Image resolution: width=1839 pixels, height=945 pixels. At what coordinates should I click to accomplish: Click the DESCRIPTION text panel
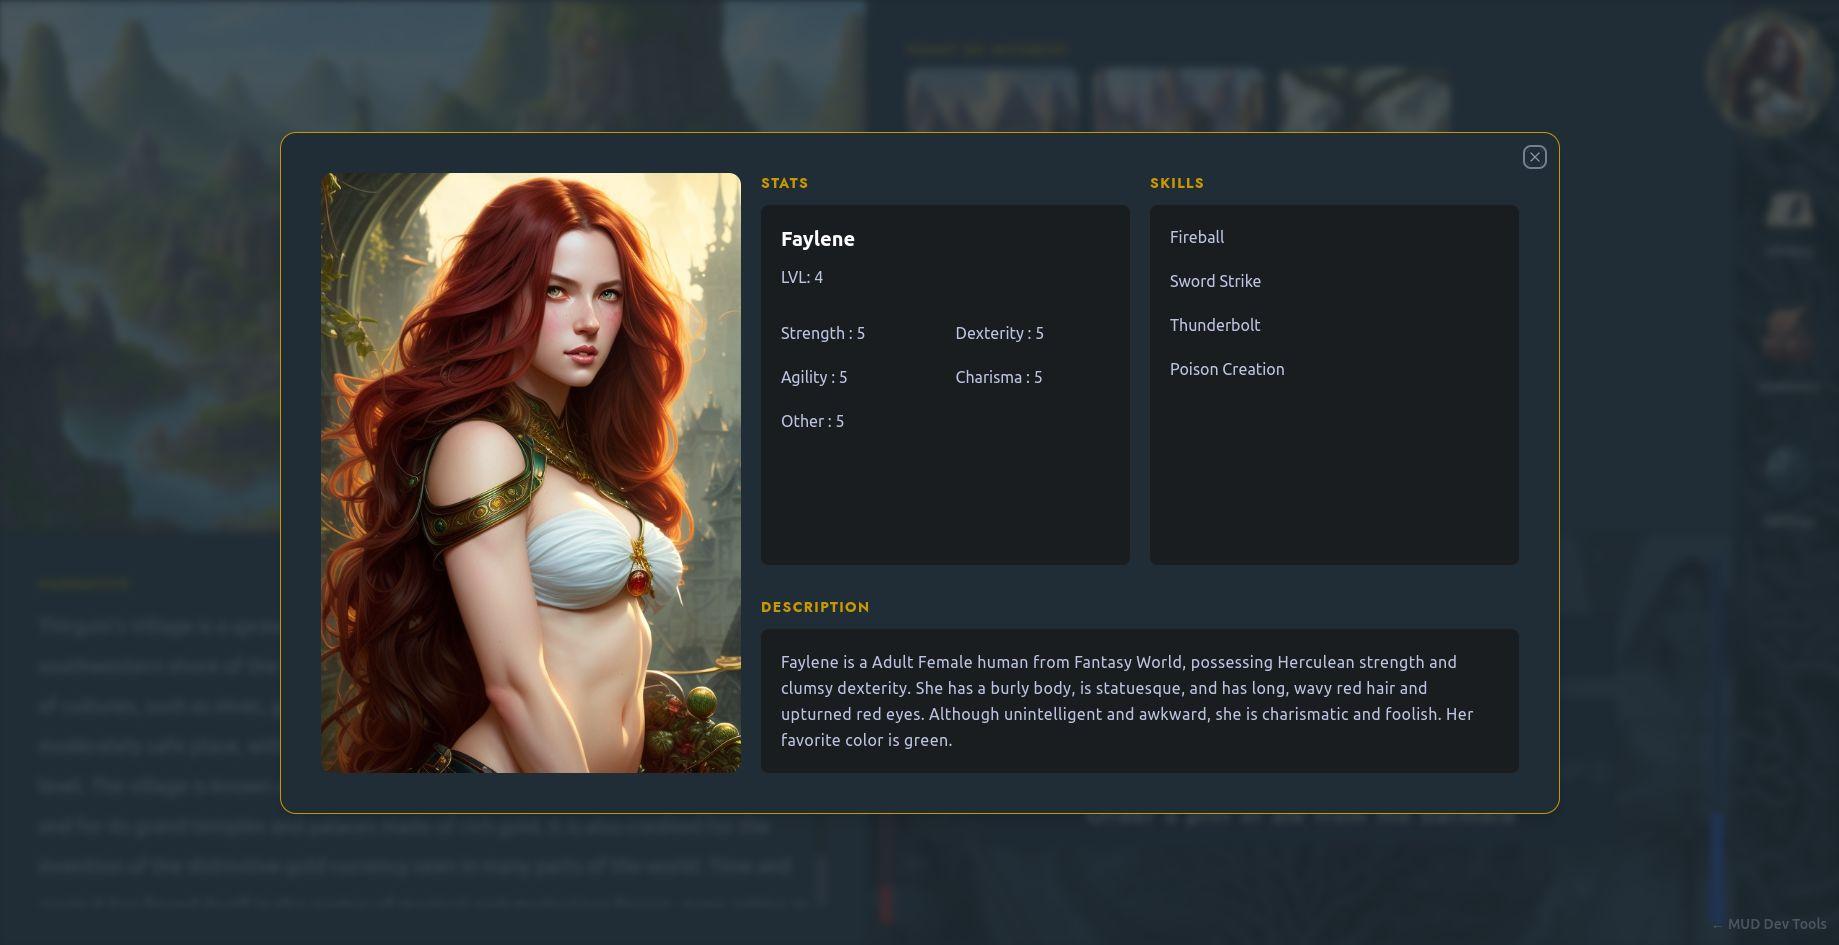pos(1139,700)
